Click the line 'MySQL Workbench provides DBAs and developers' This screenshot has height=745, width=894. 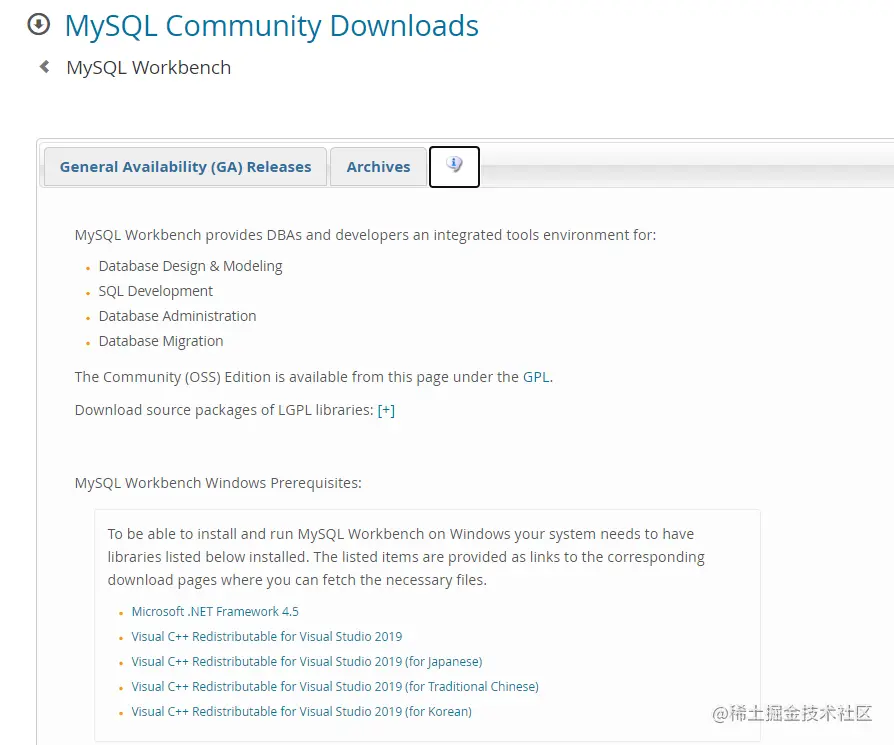(x=365, y=235)
